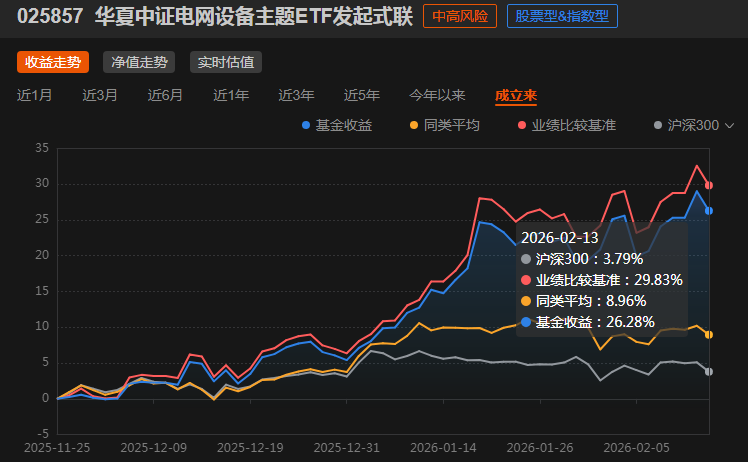Click the blue fund return endpoint marker
Image resolution: width=748 pixels, height=462 pixels.
709,210
